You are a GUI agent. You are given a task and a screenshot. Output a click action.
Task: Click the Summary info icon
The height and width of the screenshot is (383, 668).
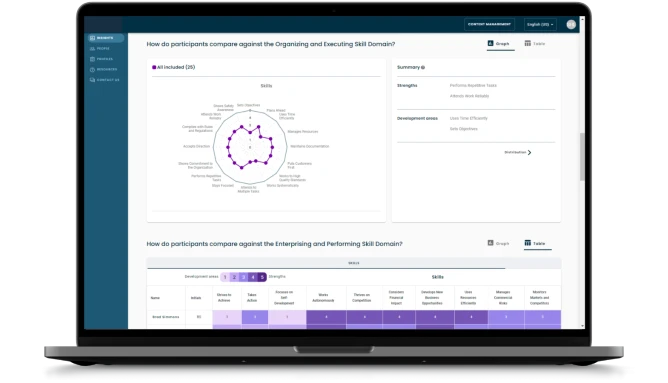tap(423, 67)
